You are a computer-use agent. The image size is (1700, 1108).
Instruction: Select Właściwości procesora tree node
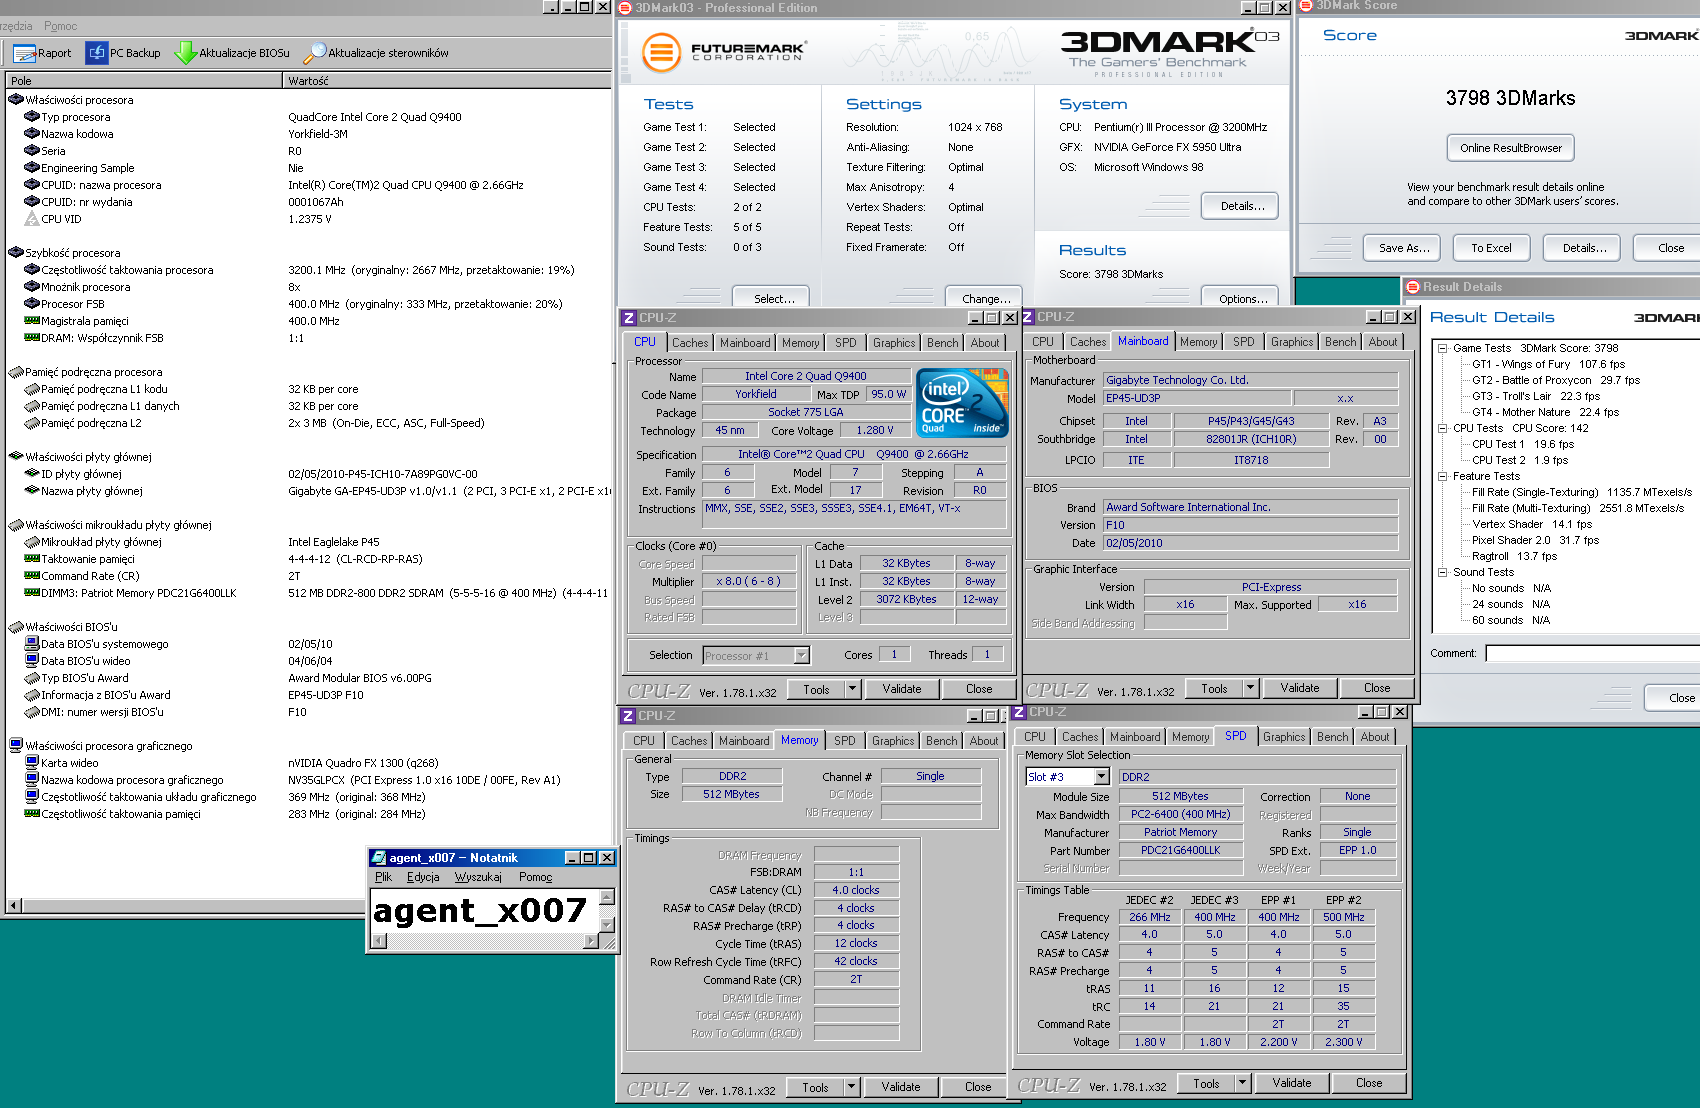pos(79,100)
